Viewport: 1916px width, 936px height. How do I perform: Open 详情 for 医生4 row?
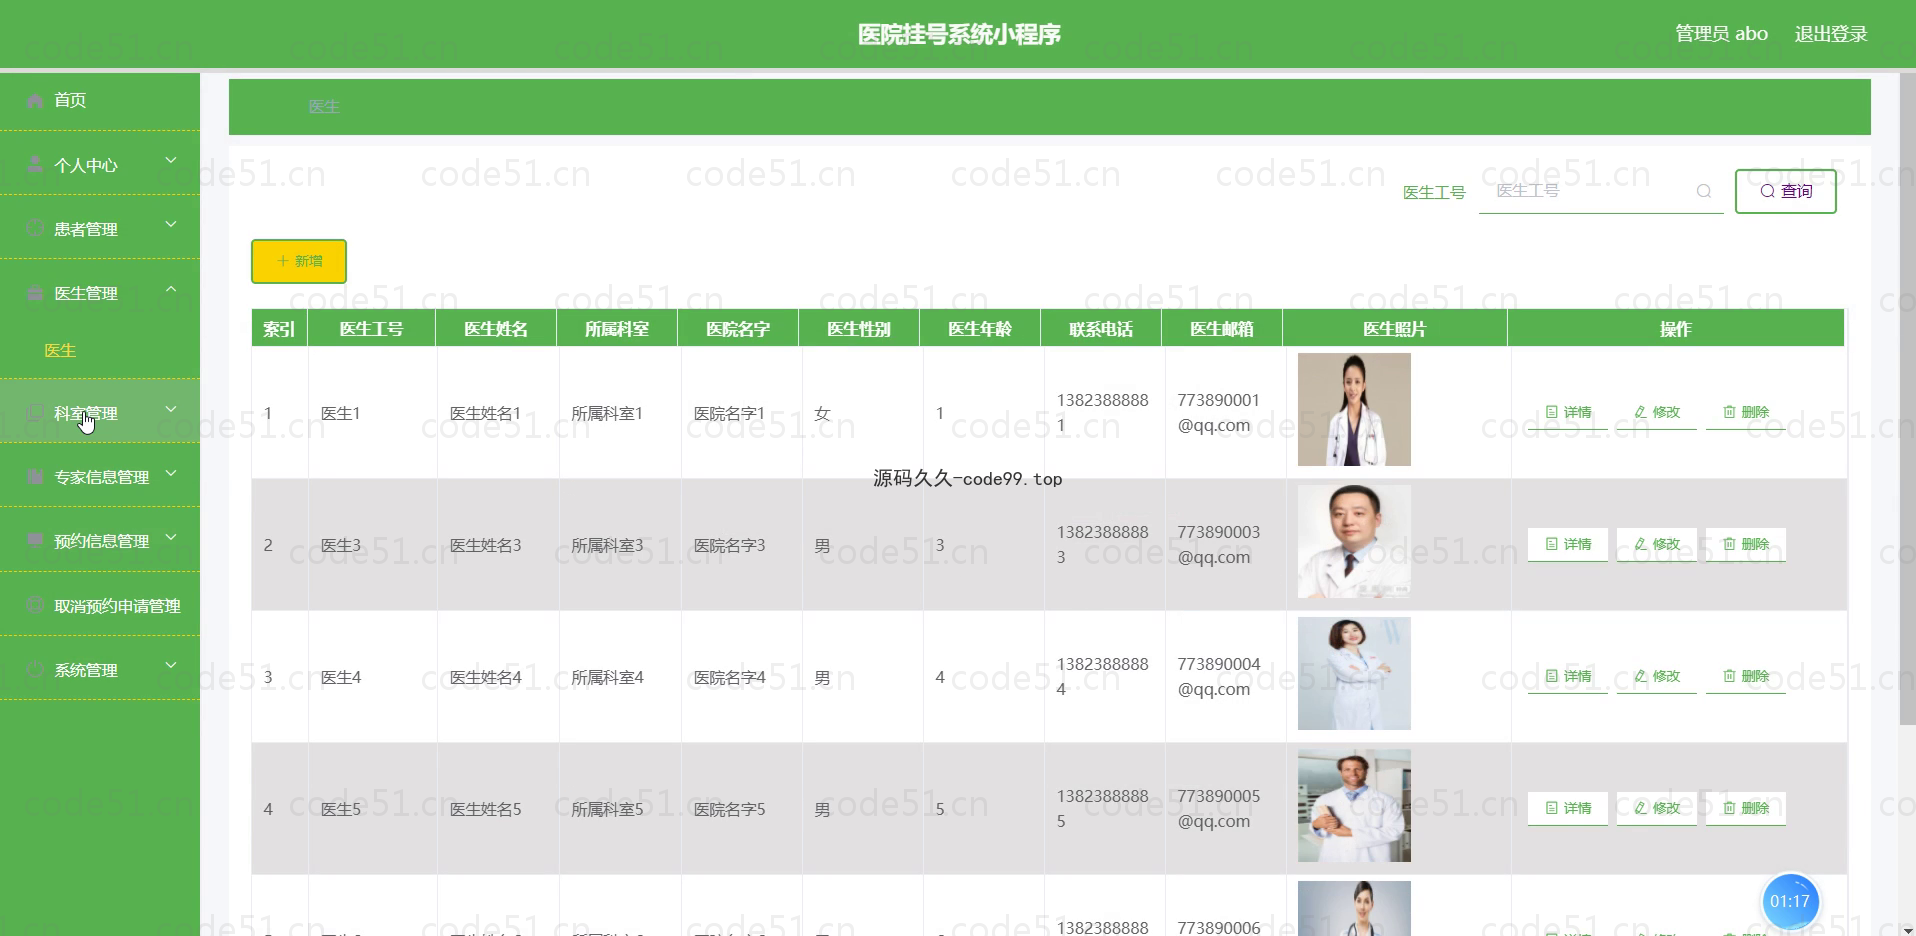(1568, 676)
